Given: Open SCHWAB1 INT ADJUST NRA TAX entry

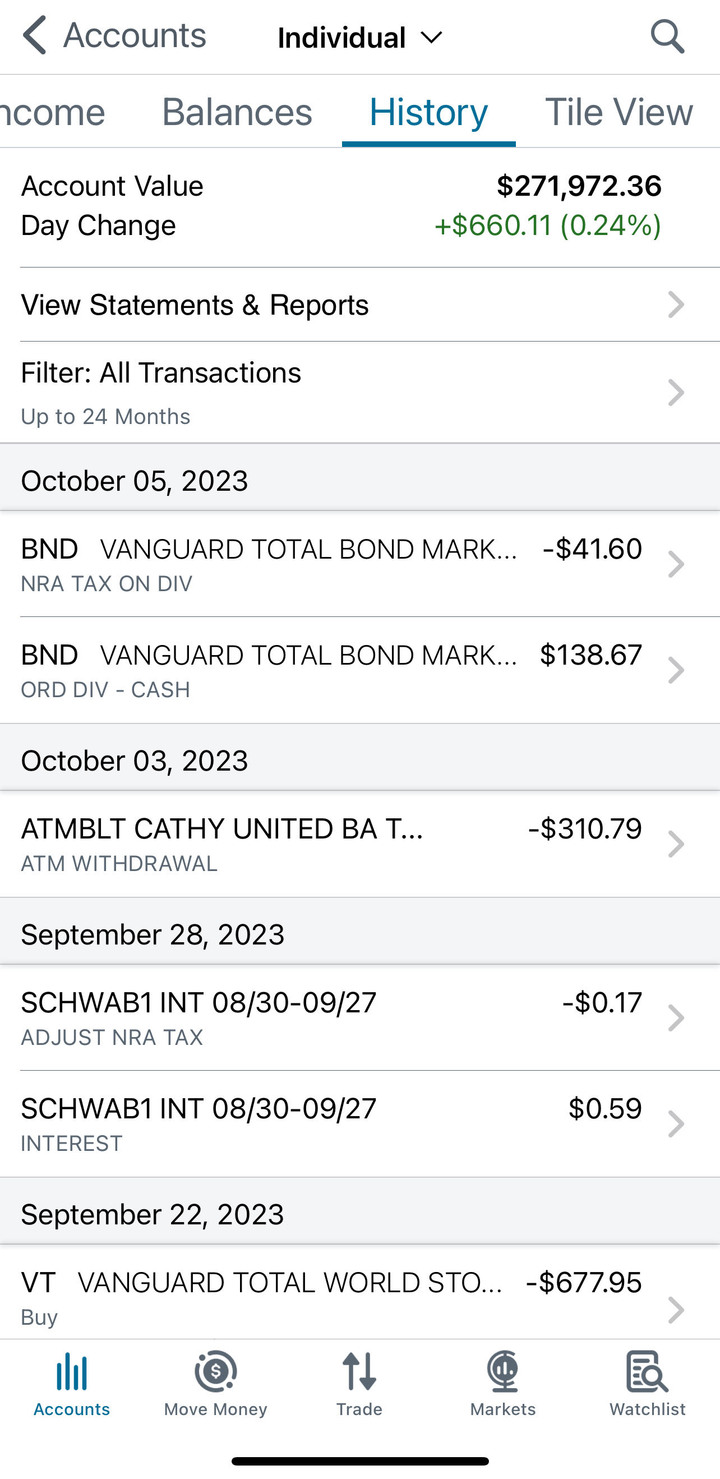Looking at the screenshot, I should tap(360, 1018).
